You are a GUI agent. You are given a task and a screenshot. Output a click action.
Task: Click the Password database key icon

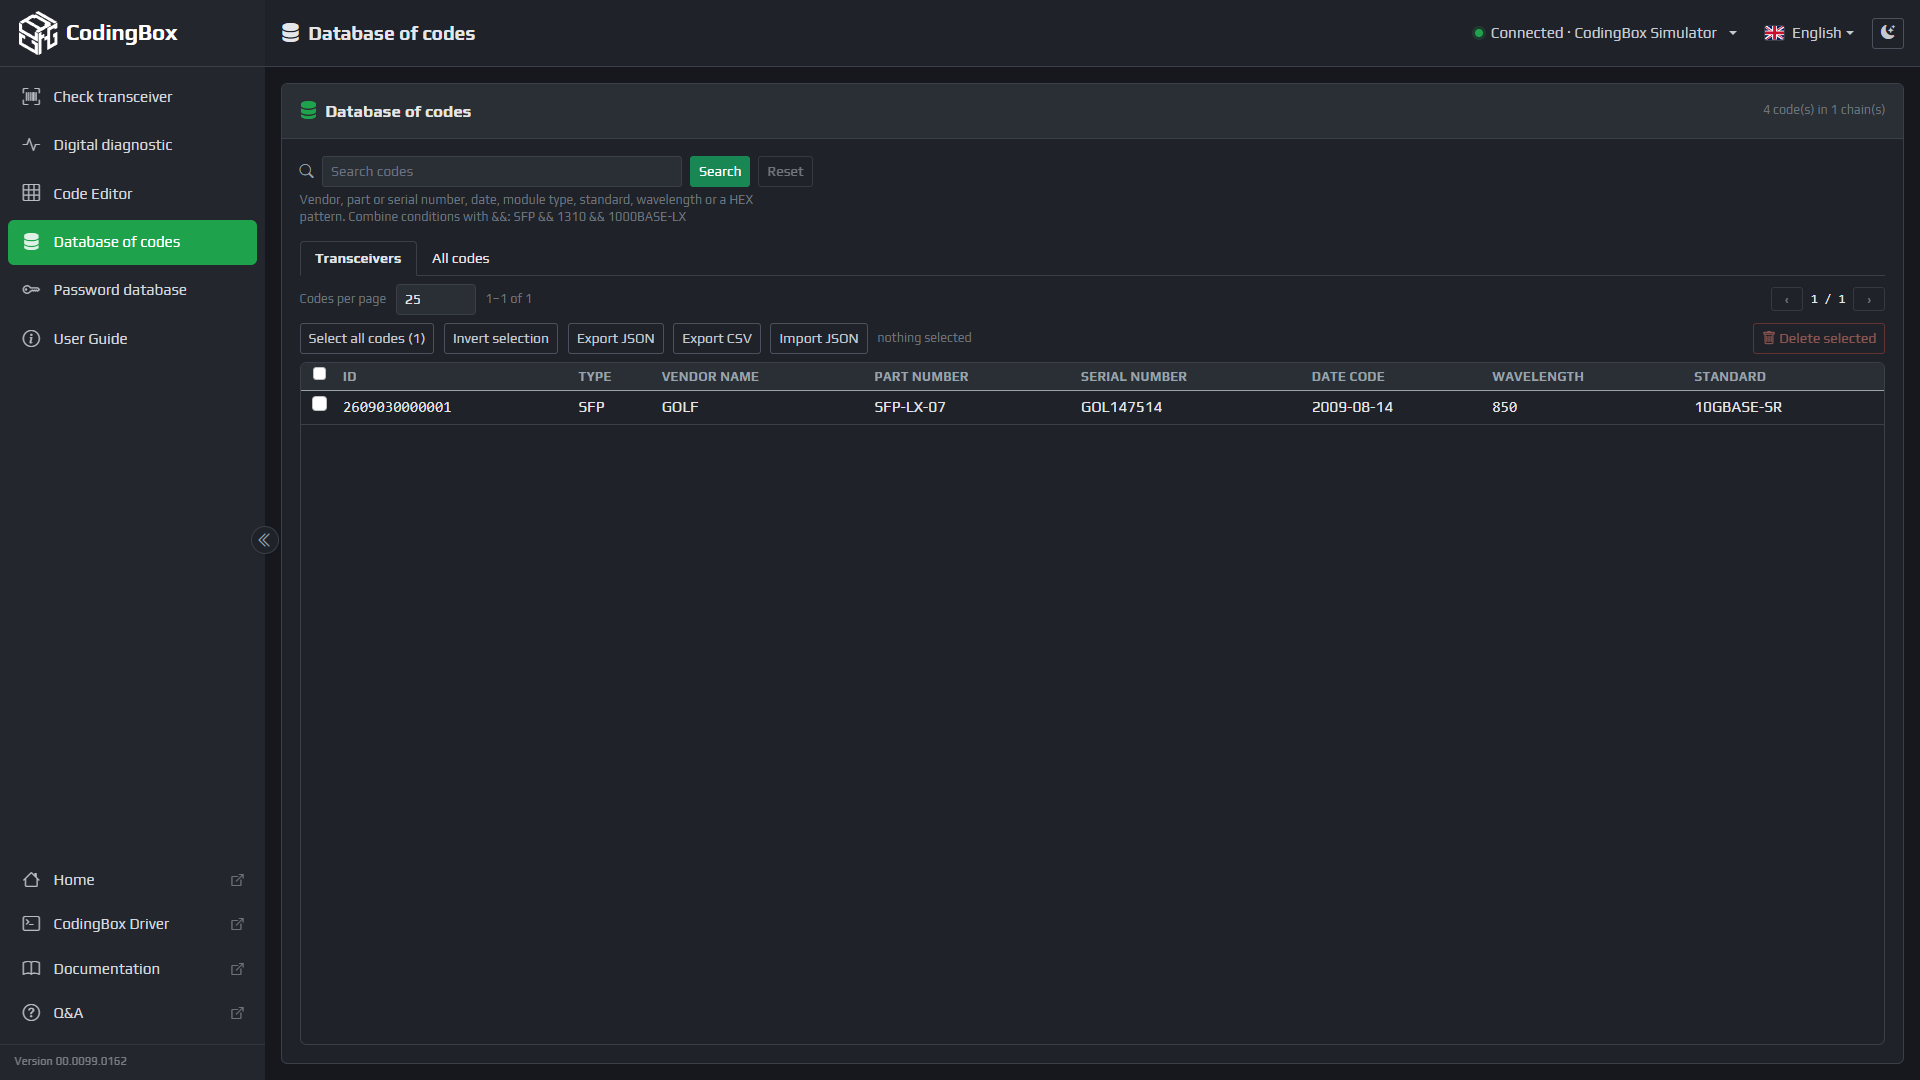point(31,290)
